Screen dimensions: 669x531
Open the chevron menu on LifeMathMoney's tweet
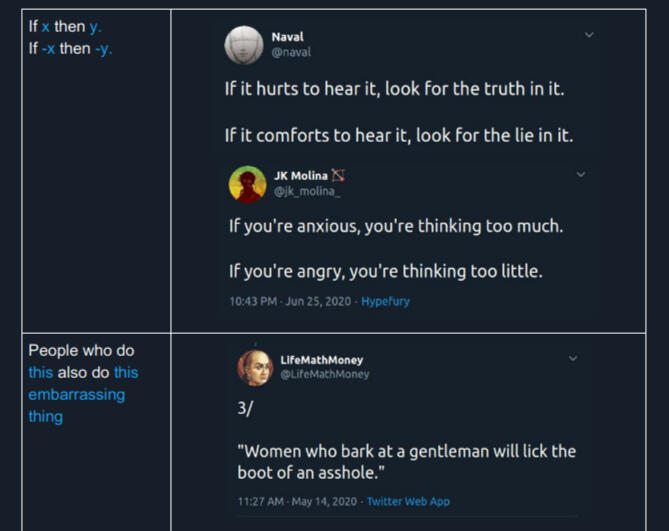point(573,358)
